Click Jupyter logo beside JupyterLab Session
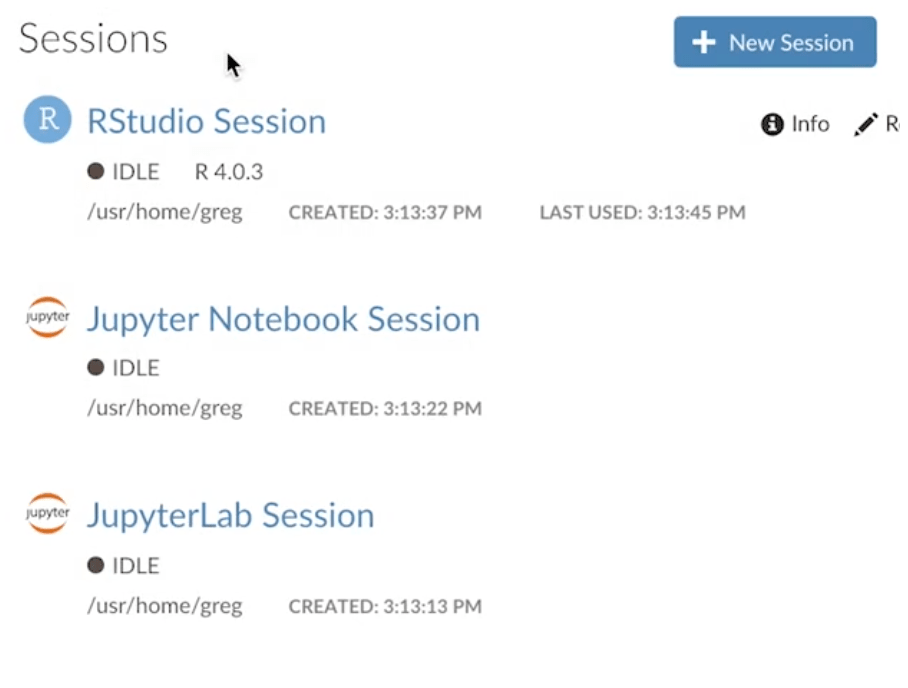Viewport: 908px width, 688px height. (x=47, y=513)
